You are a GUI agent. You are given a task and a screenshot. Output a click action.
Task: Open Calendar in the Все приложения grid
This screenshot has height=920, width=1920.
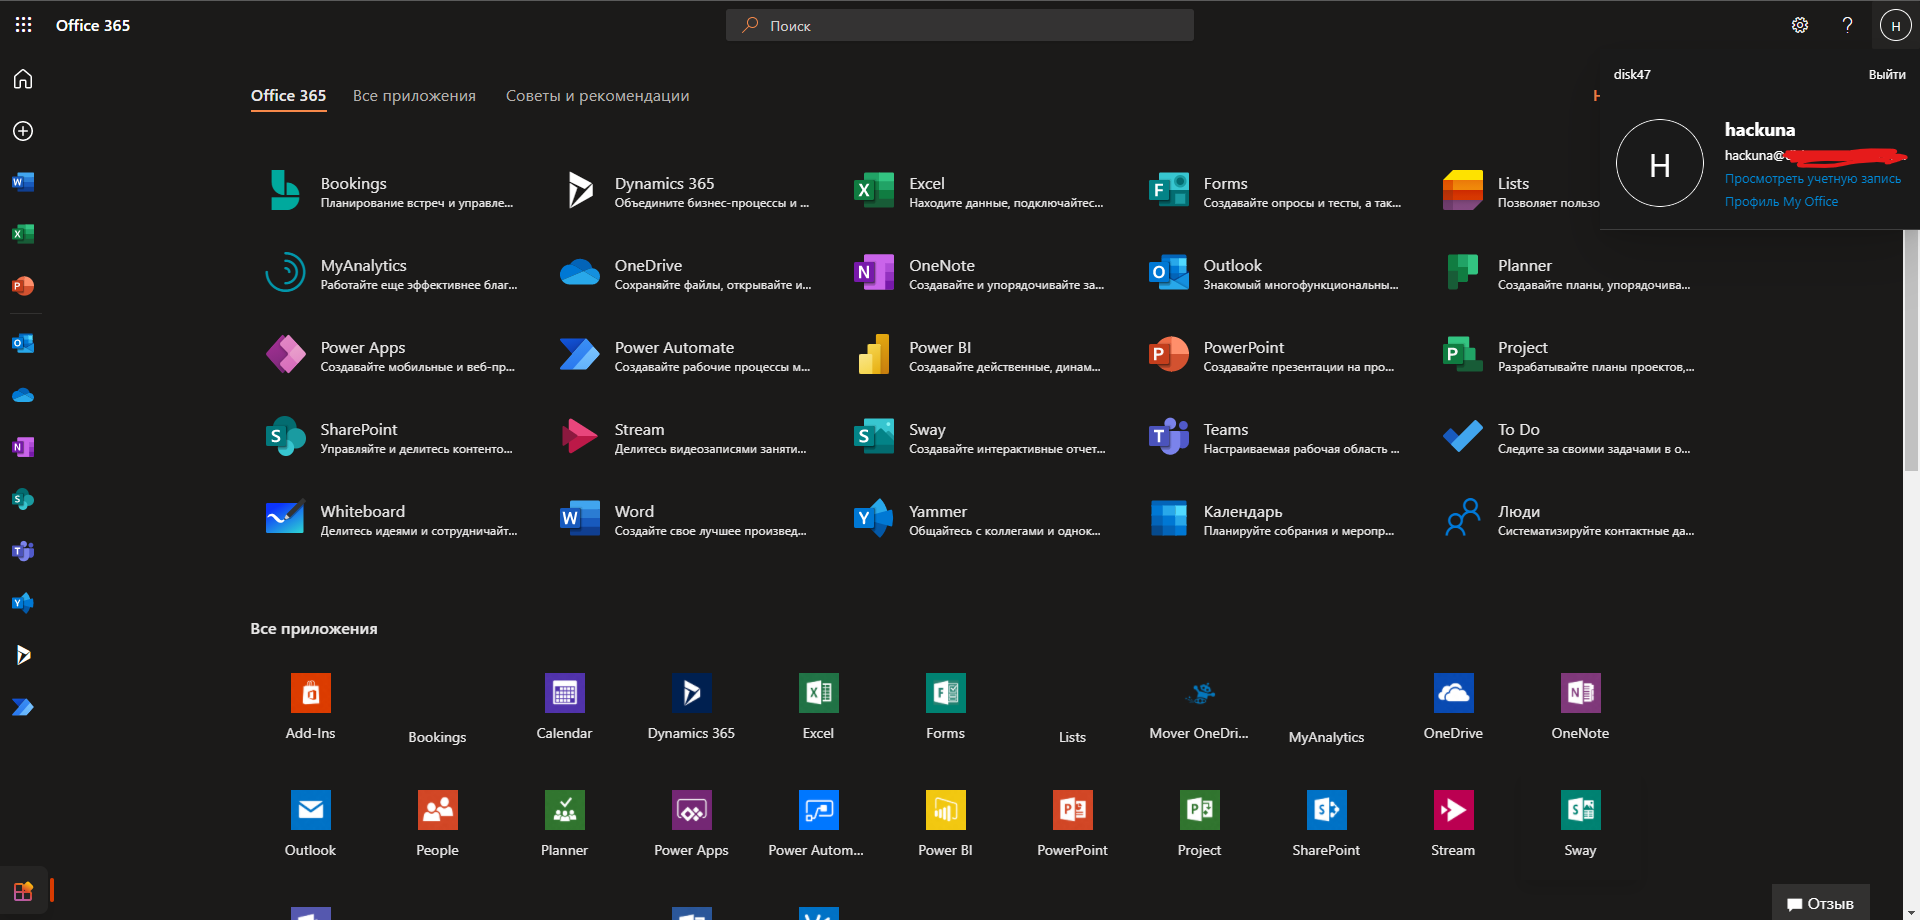[565, 707]
